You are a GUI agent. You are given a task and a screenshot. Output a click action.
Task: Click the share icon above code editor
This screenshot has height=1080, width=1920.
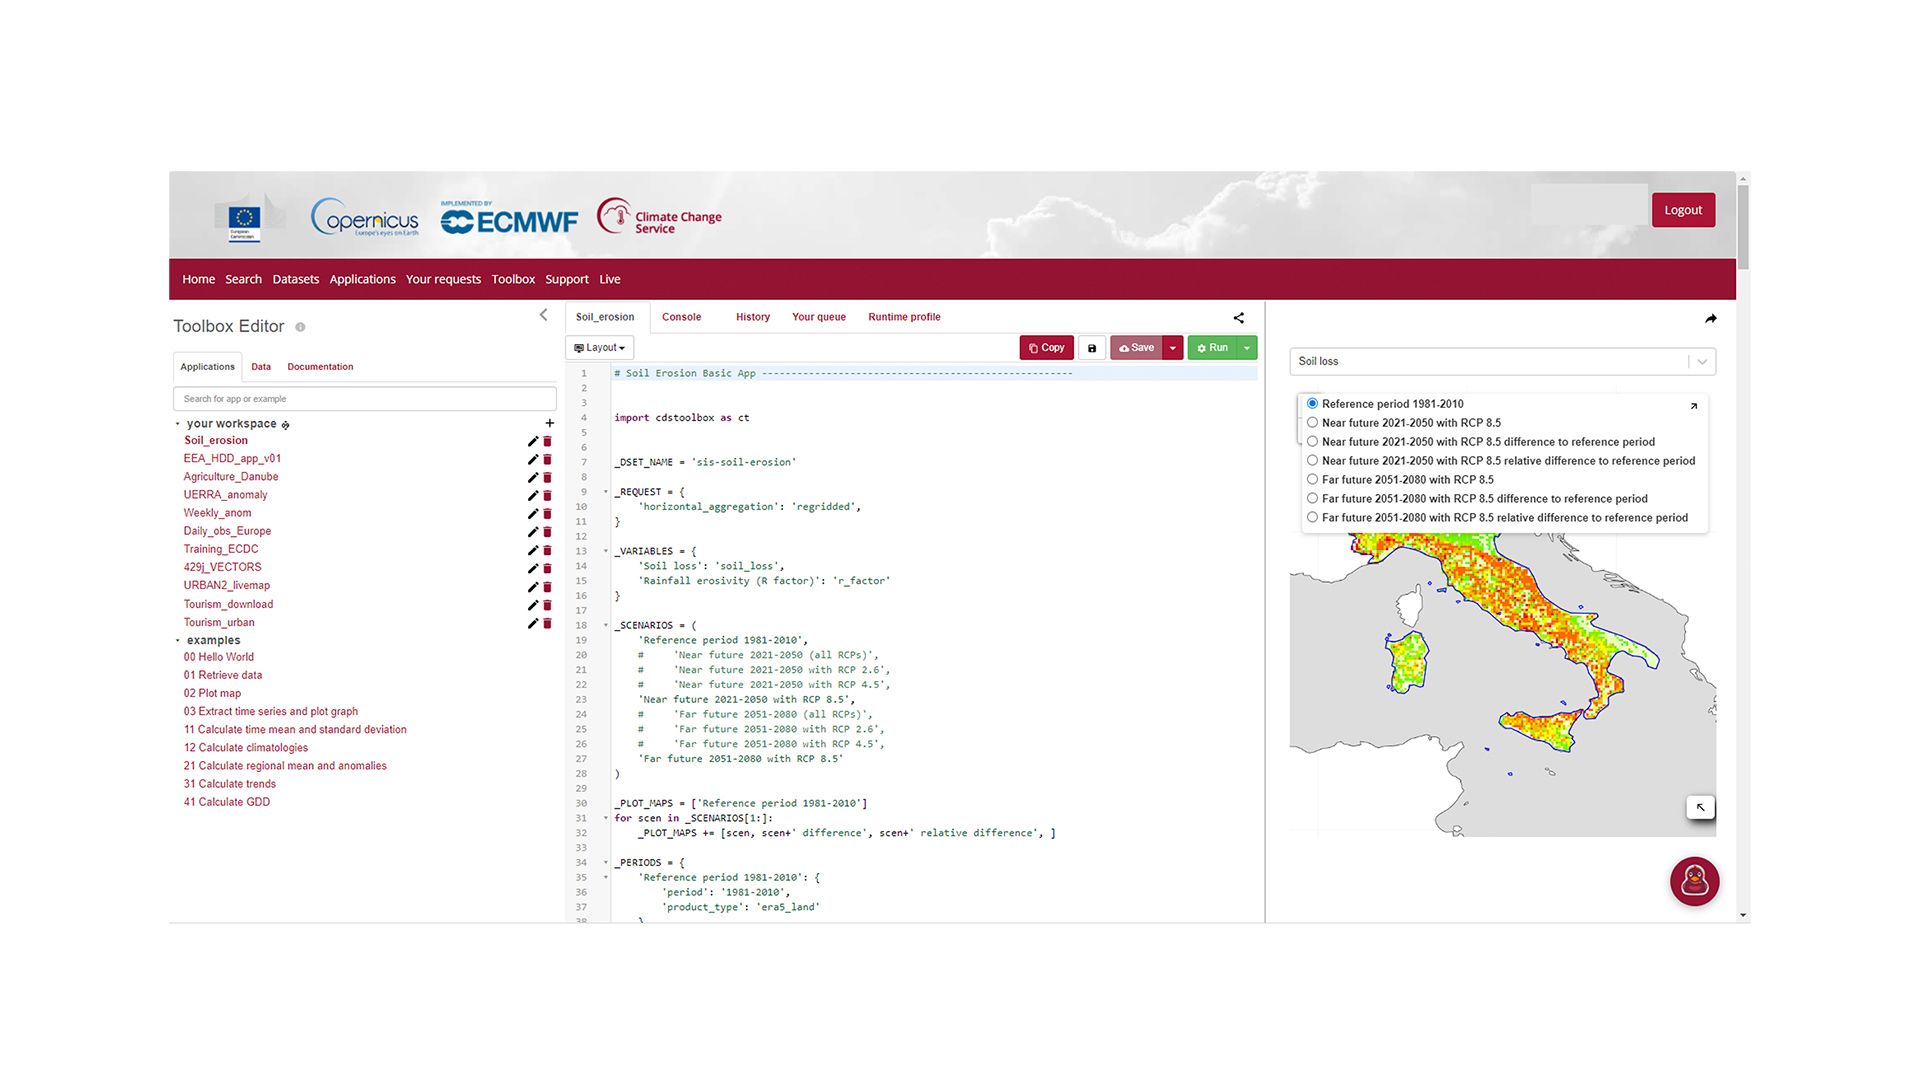[x=1238, y=318]
